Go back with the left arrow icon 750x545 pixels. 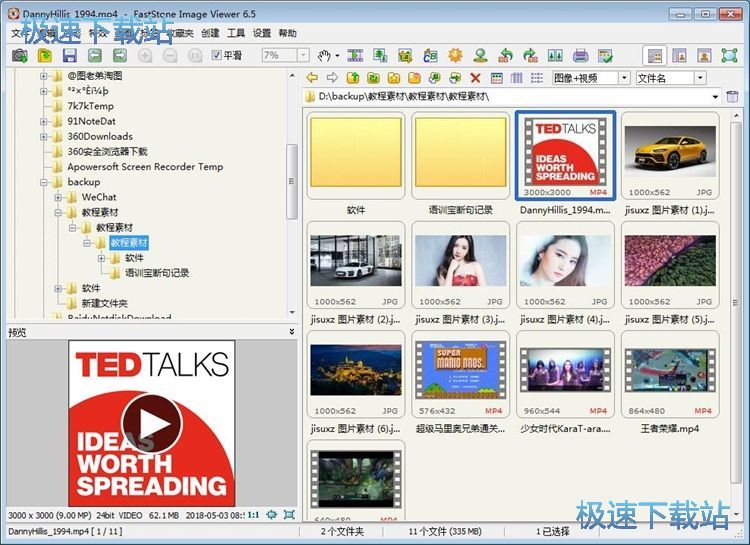[x=313, y=78]
